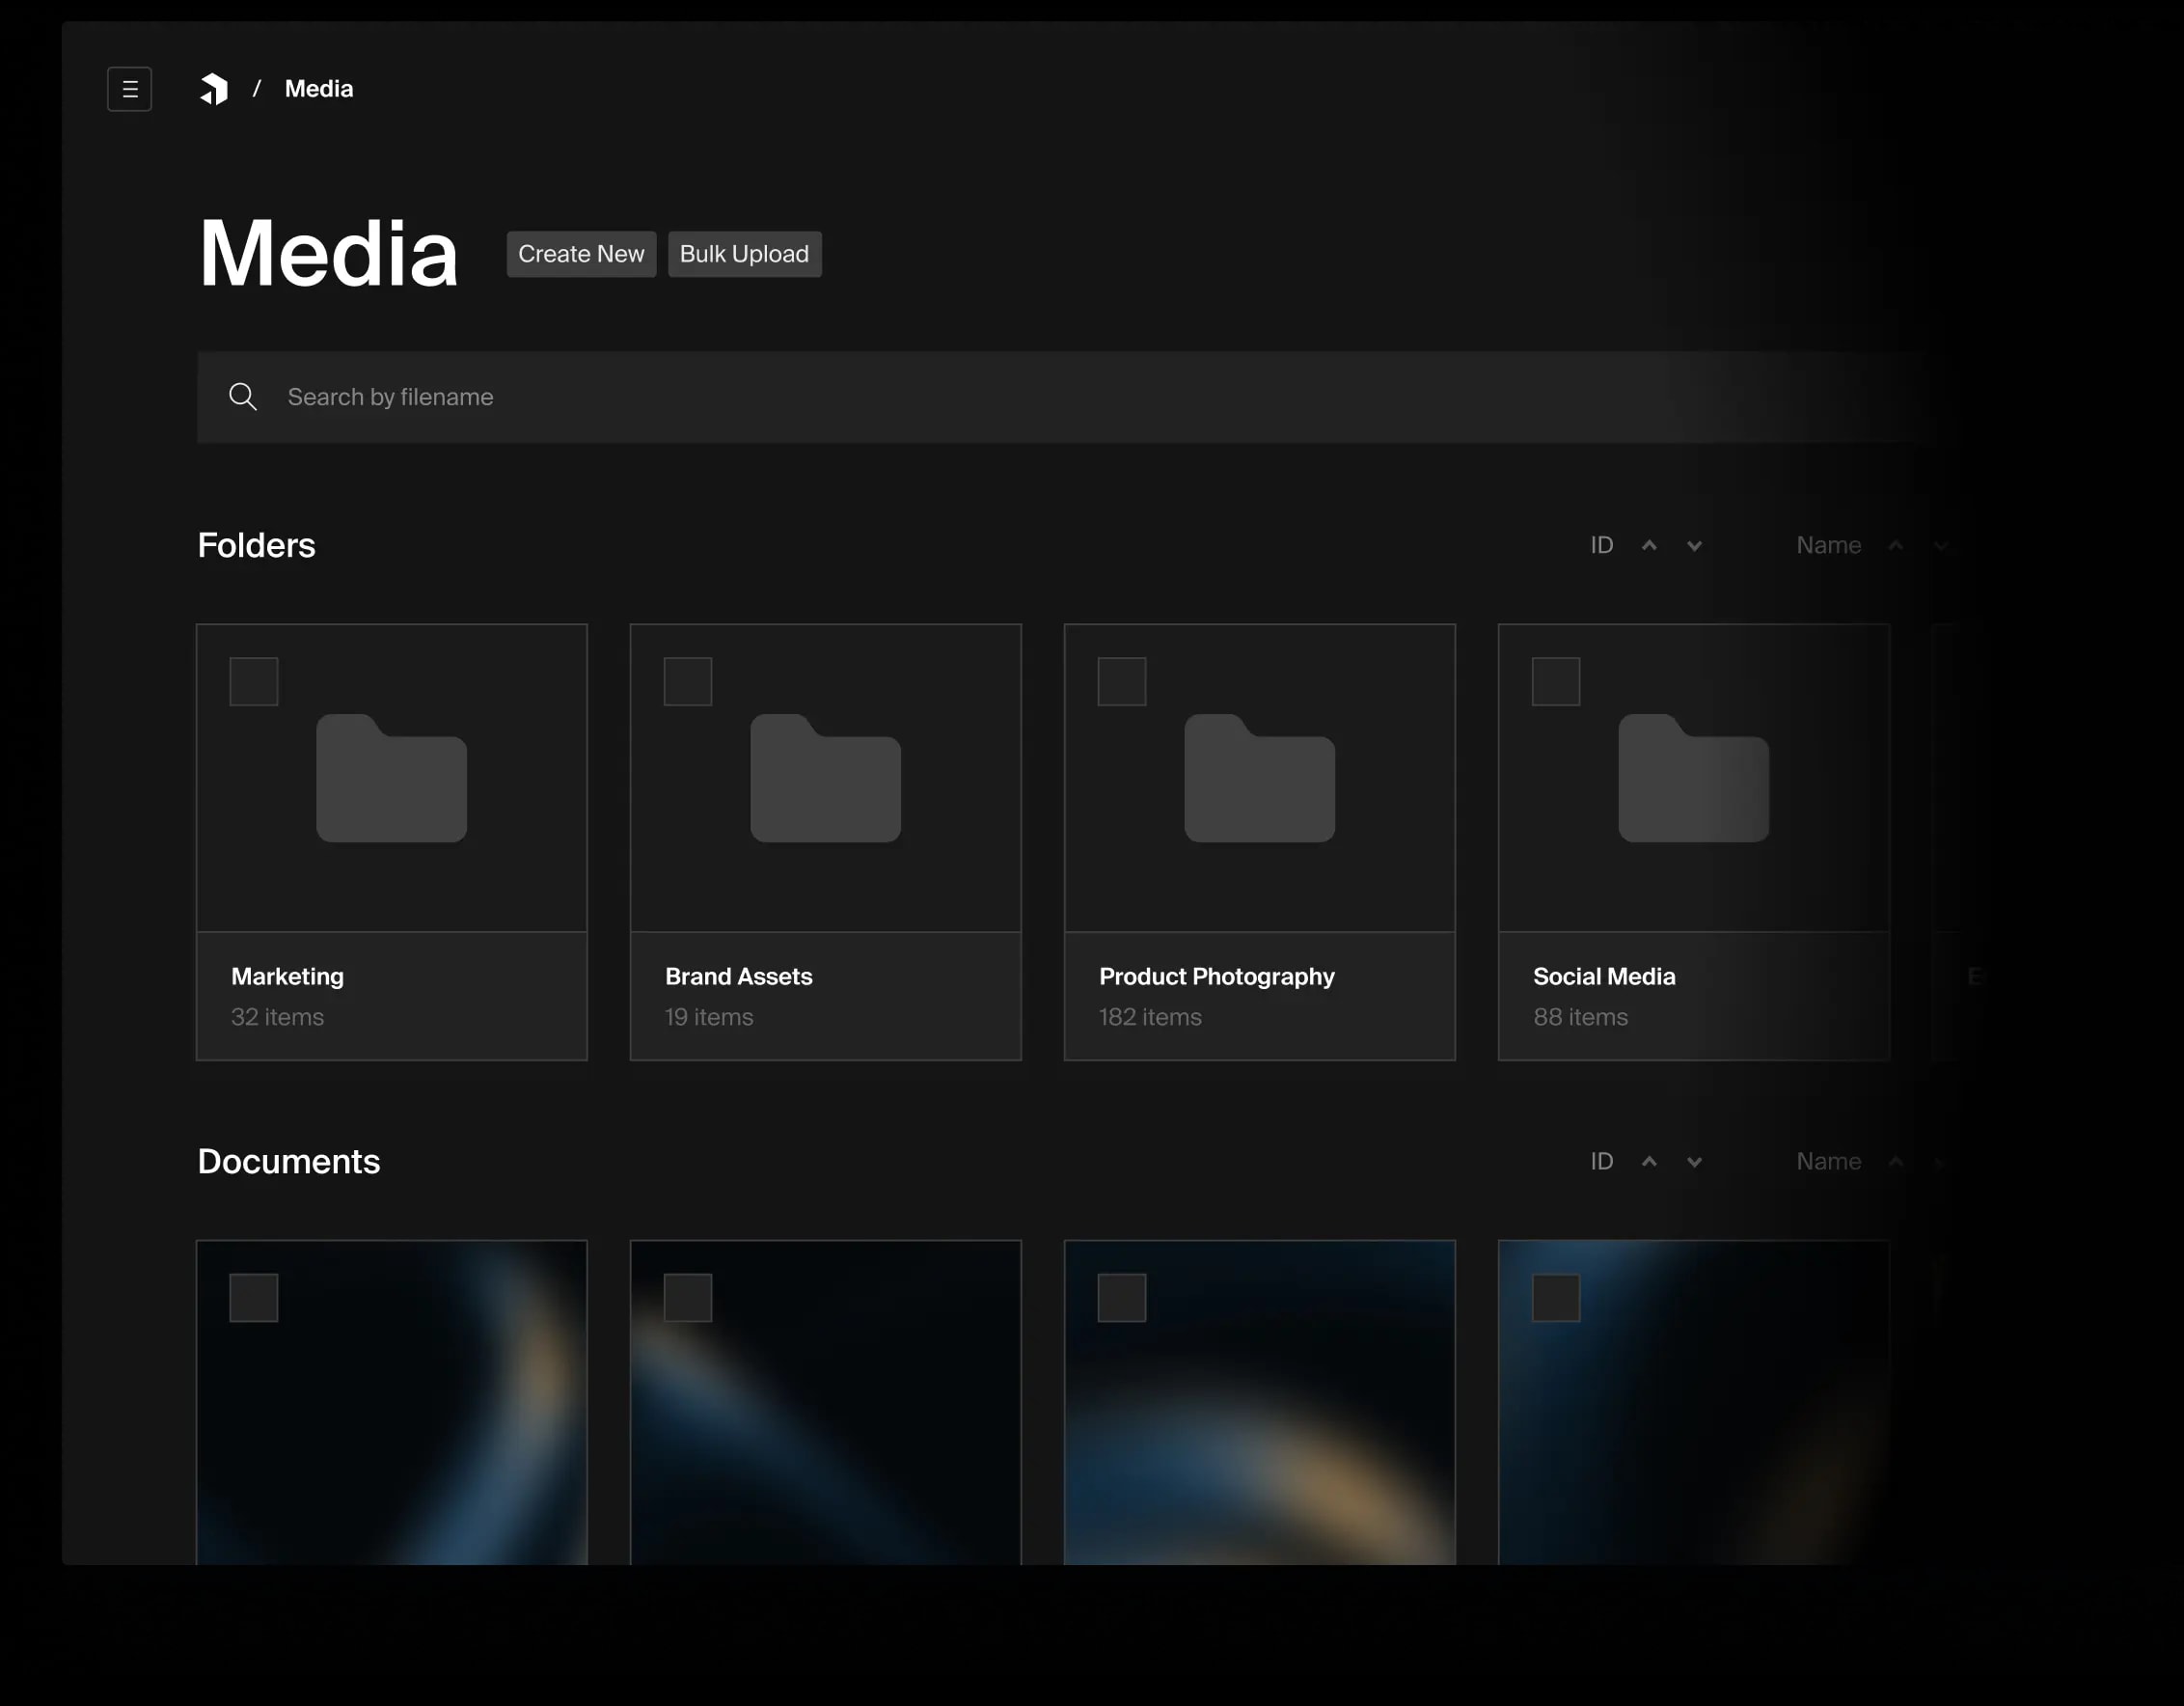Click the Bulk Upload button

744,254
